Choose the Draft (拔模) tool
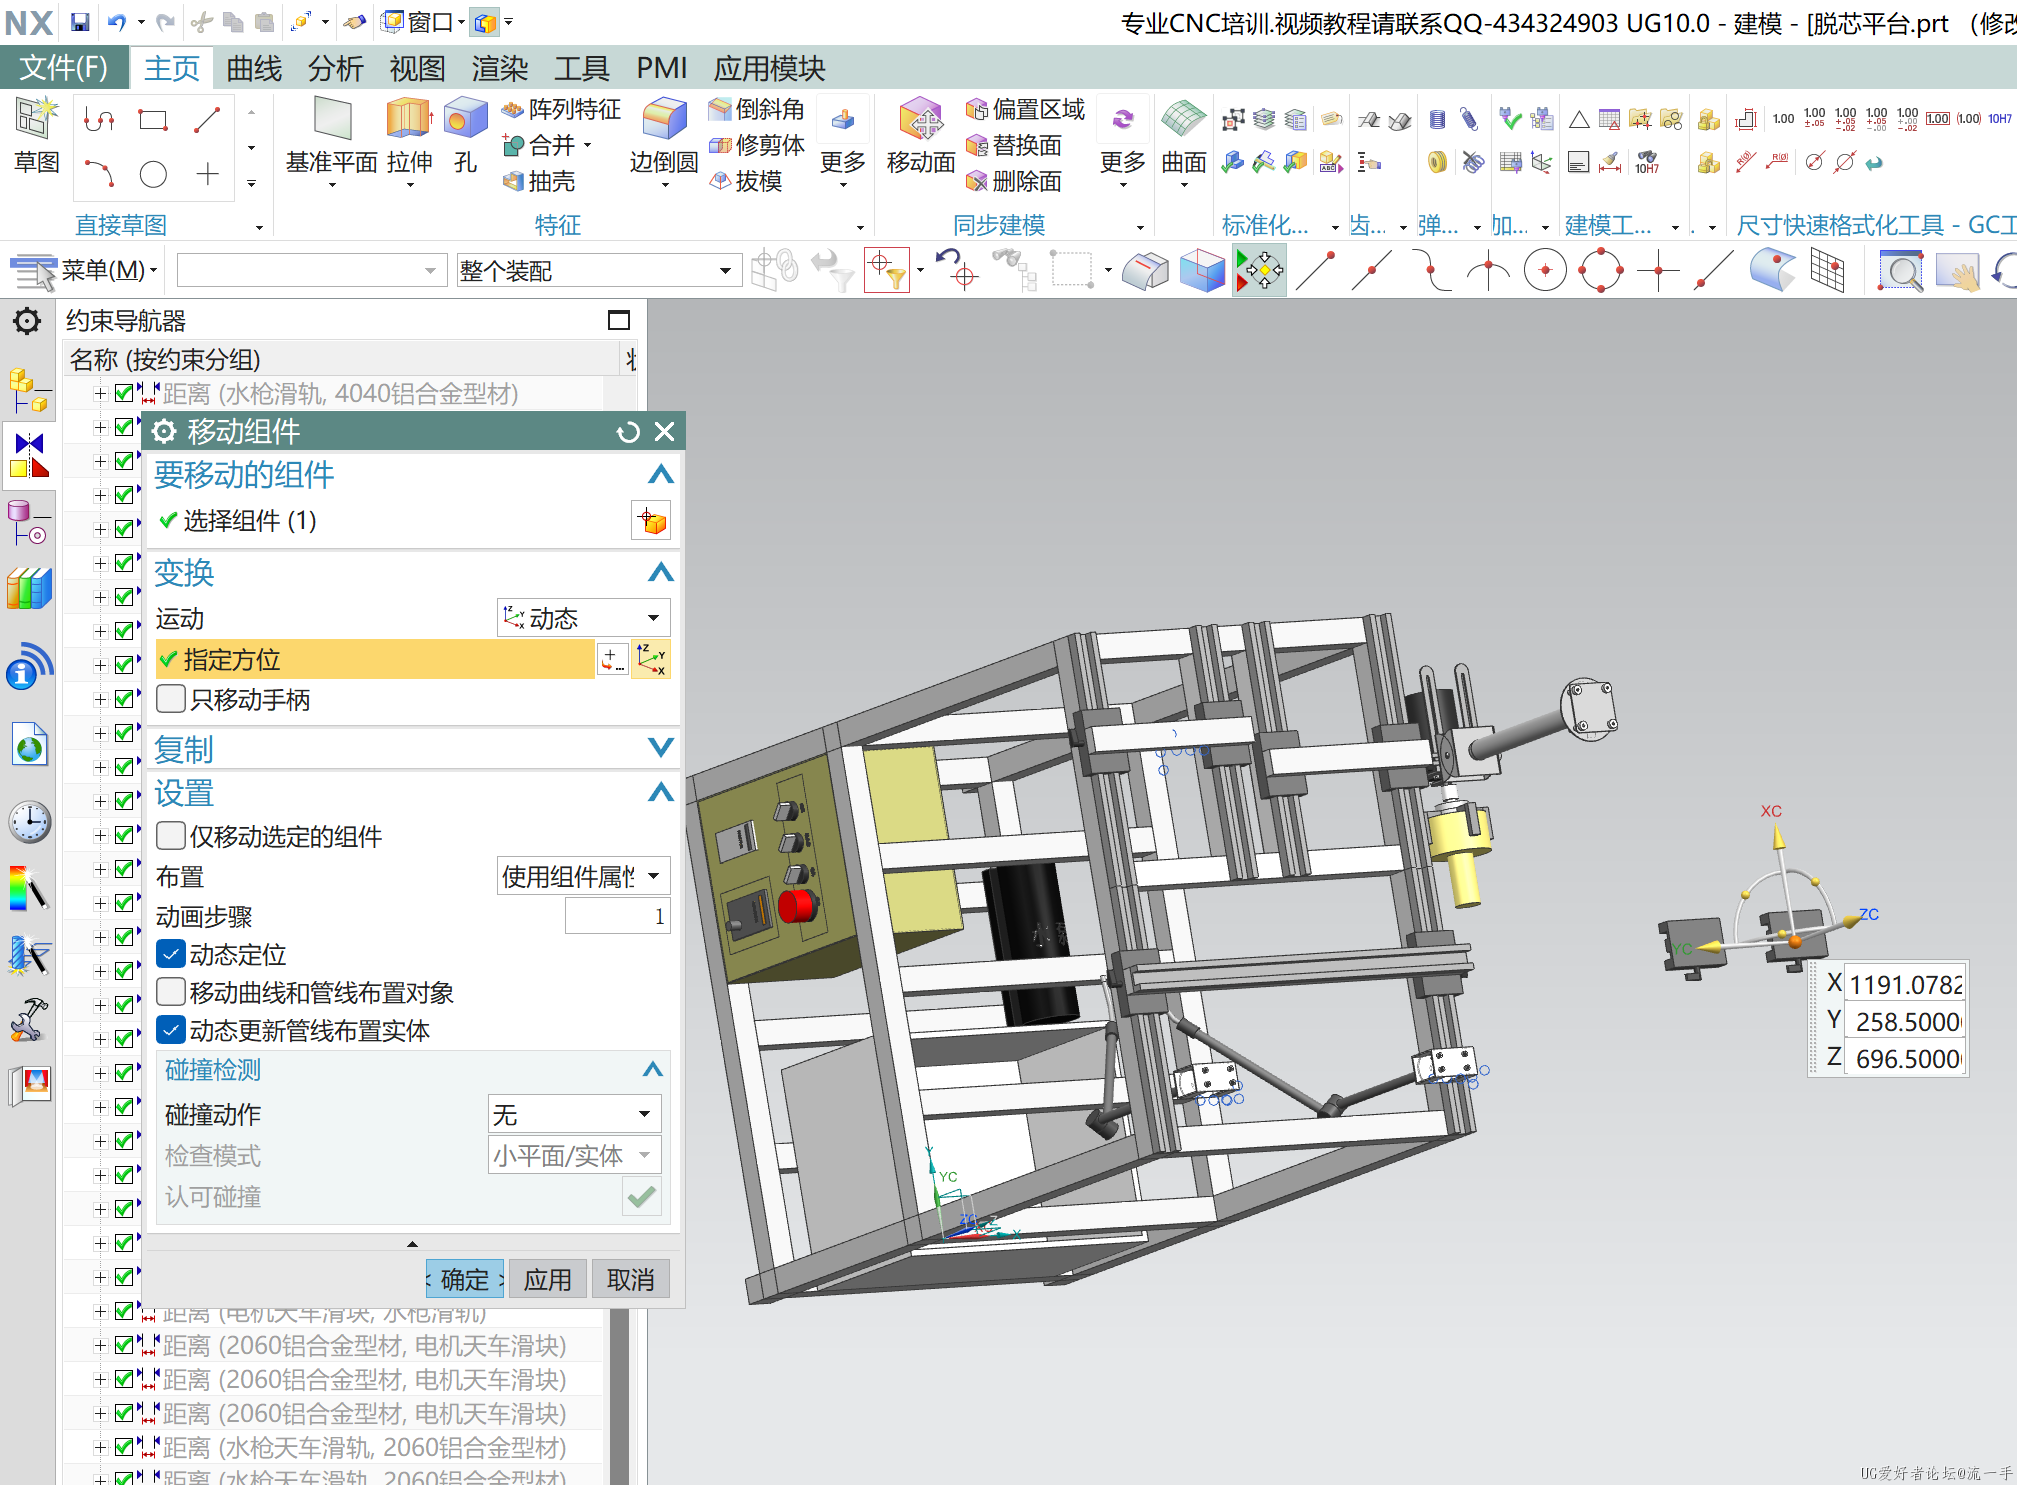 click(746, 181)
